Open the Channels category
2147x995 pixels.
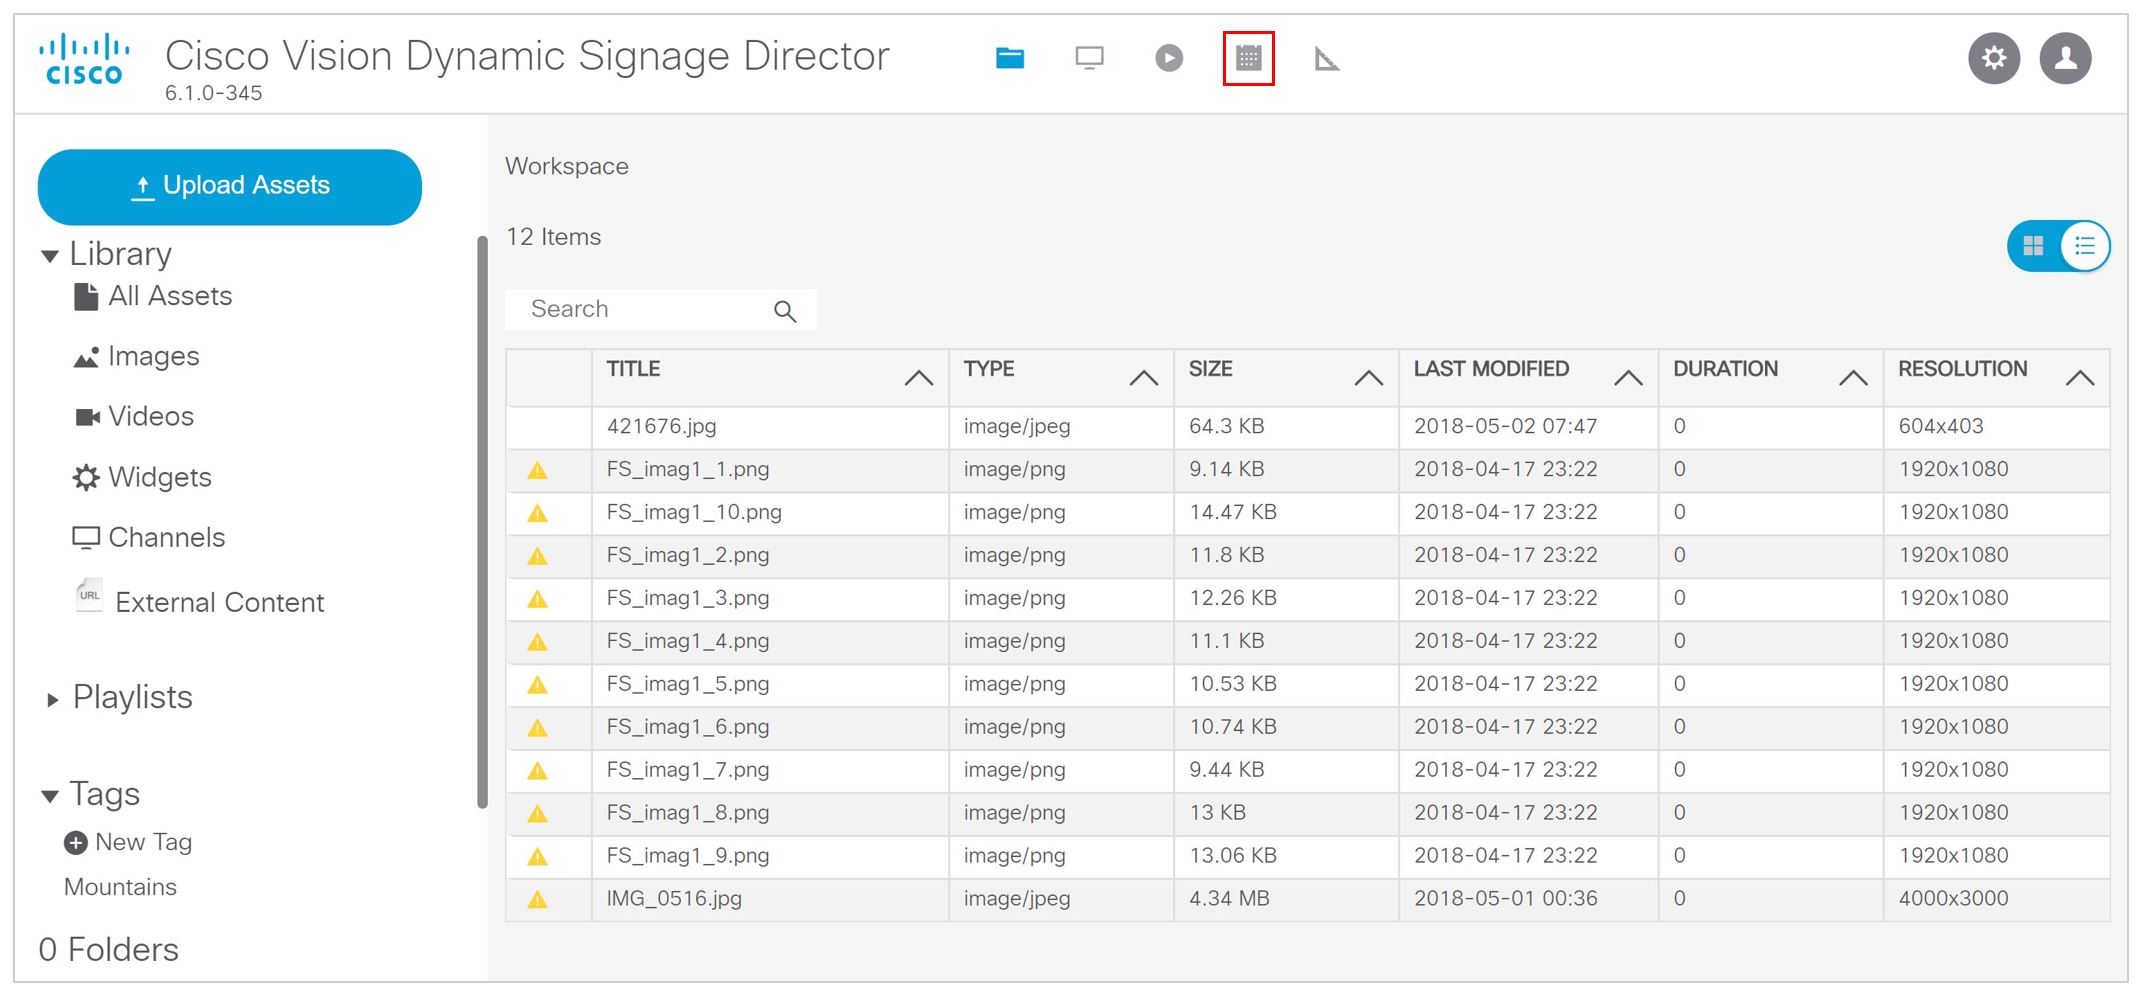pyautogui.click(x=166, y=537)
